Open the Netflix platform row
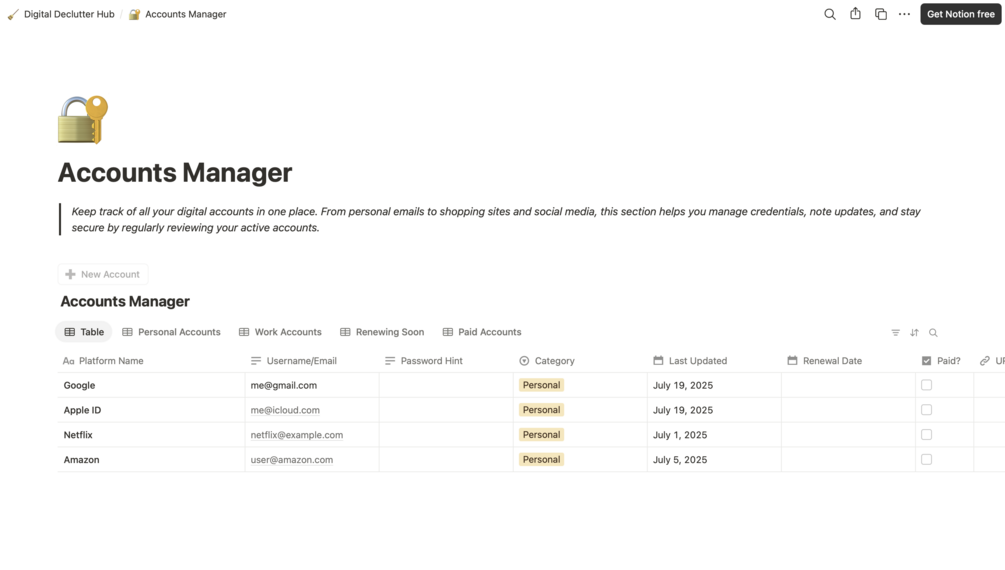 tap(78, 435)
